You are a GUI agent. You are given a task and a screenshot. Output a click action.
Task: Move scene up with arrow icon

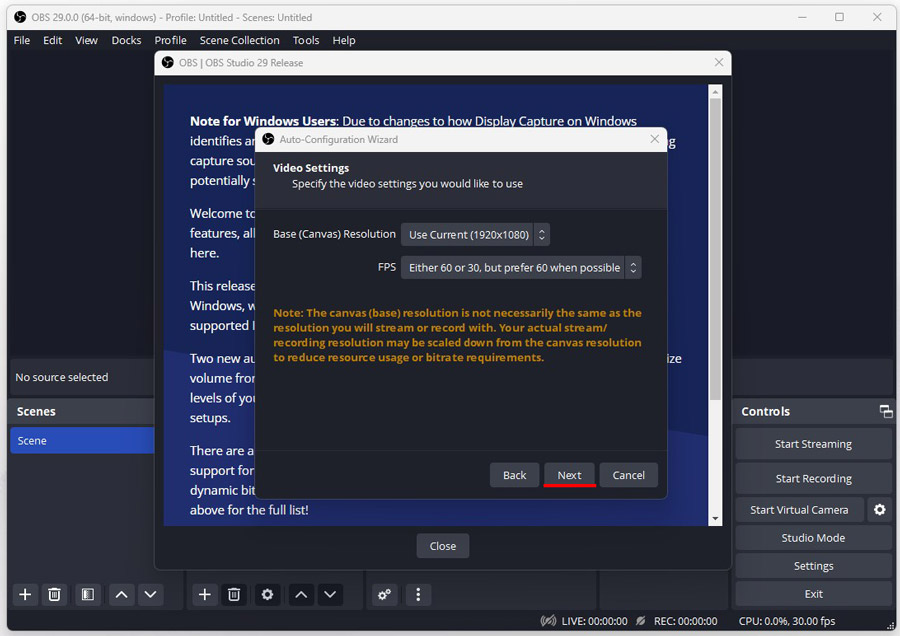click(121, 594)
